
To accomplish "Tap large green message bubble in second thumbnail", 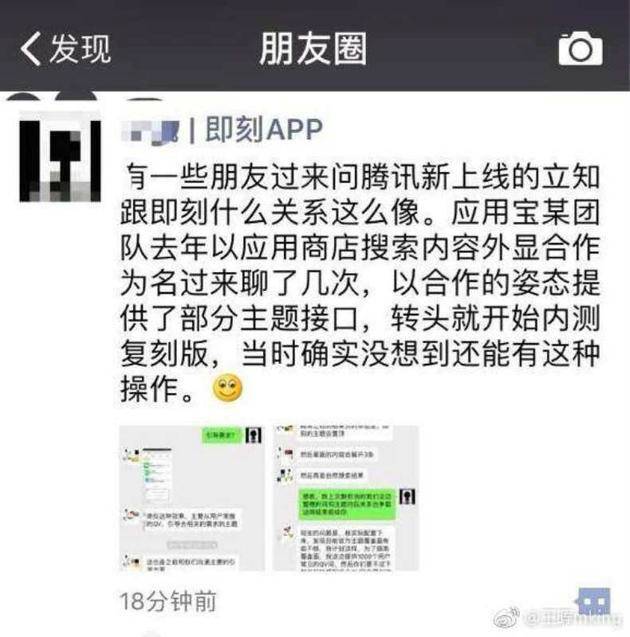I will 346,504.
